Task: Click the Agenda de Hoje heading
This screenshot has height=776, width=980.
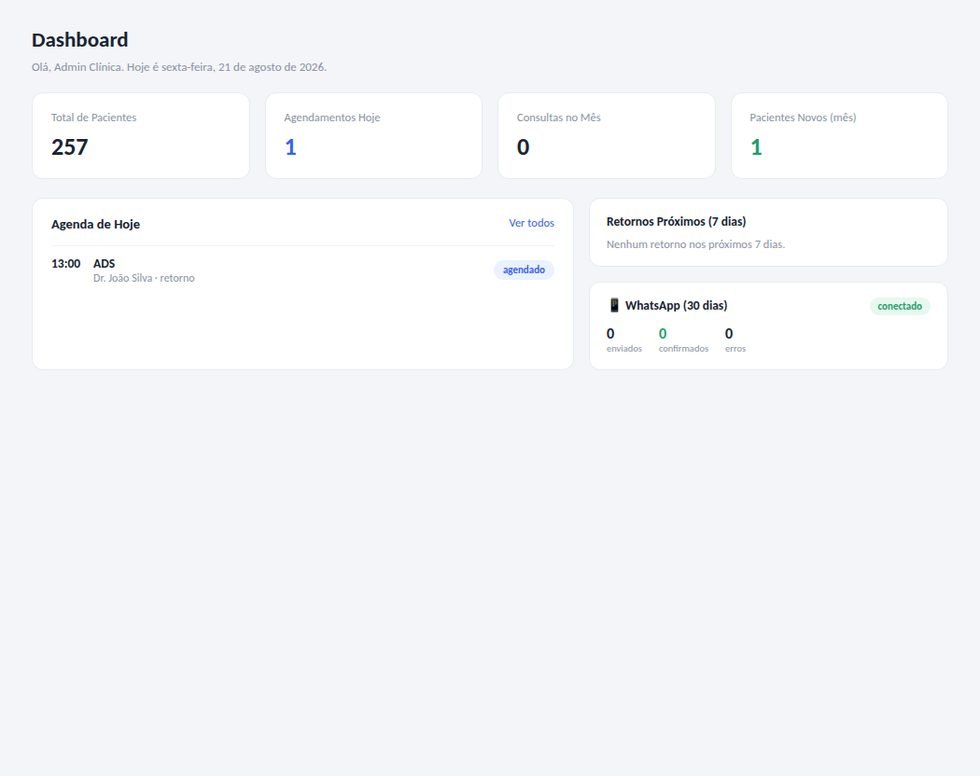Action: pyautogui.click(x=96, y=224)
